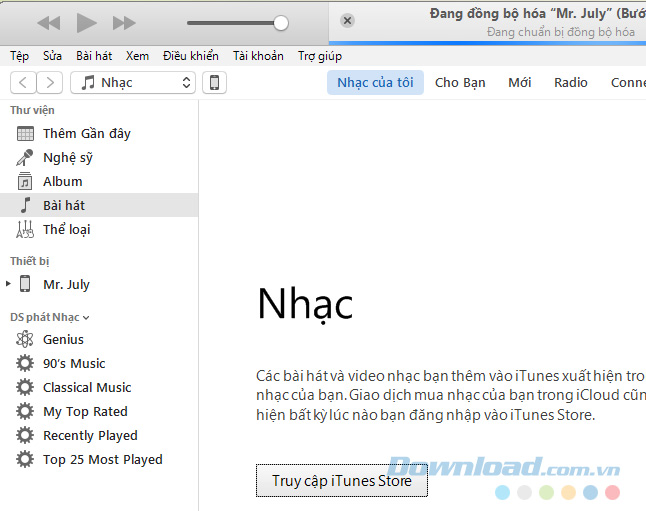Image resolution: width=646 pixels, height=511 pixels.
Task: Click the iPhone device button in toolbar
Action: 214,82
